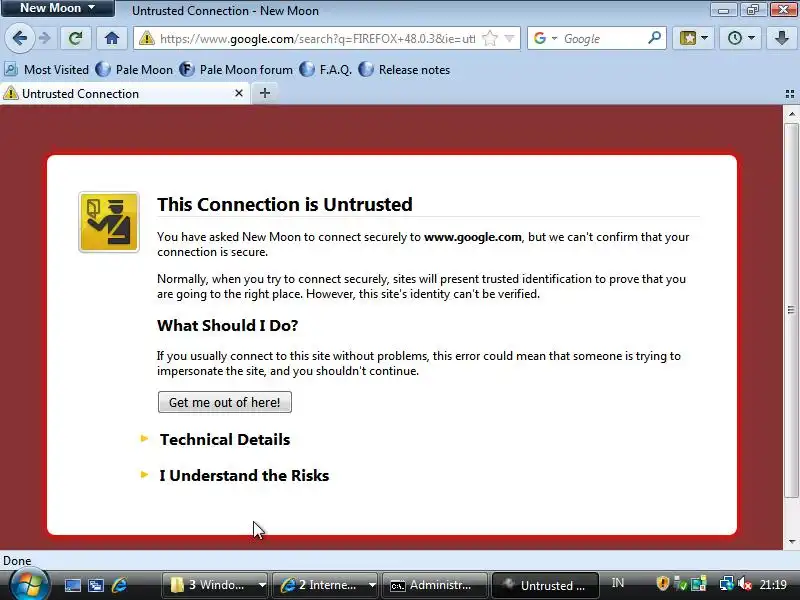This screenshot has height=600, width=800.
Task: Click the page scrollbar down arrow
Action: pyautogui.click(x=791, y=541)
